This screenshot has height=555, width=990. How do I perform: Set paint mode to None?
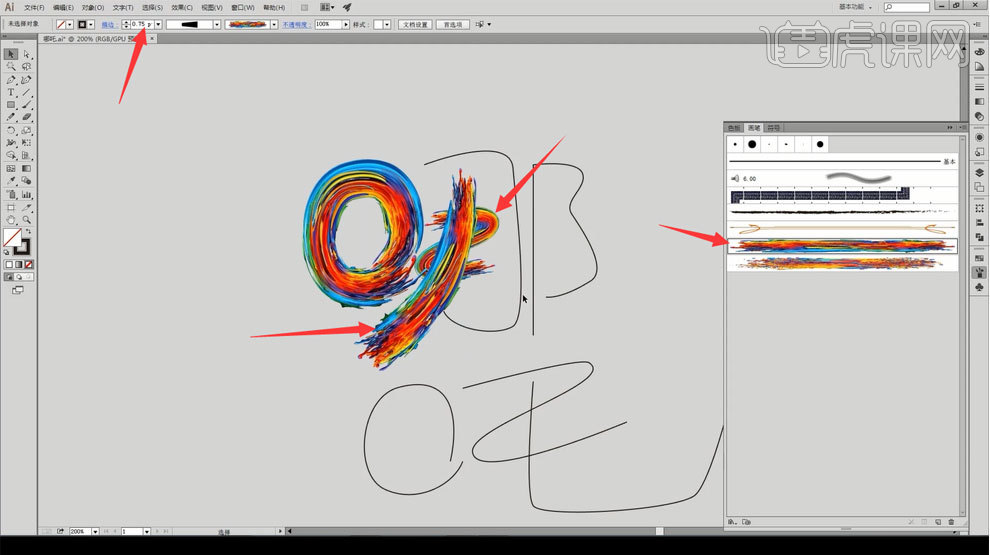(28, 265)
